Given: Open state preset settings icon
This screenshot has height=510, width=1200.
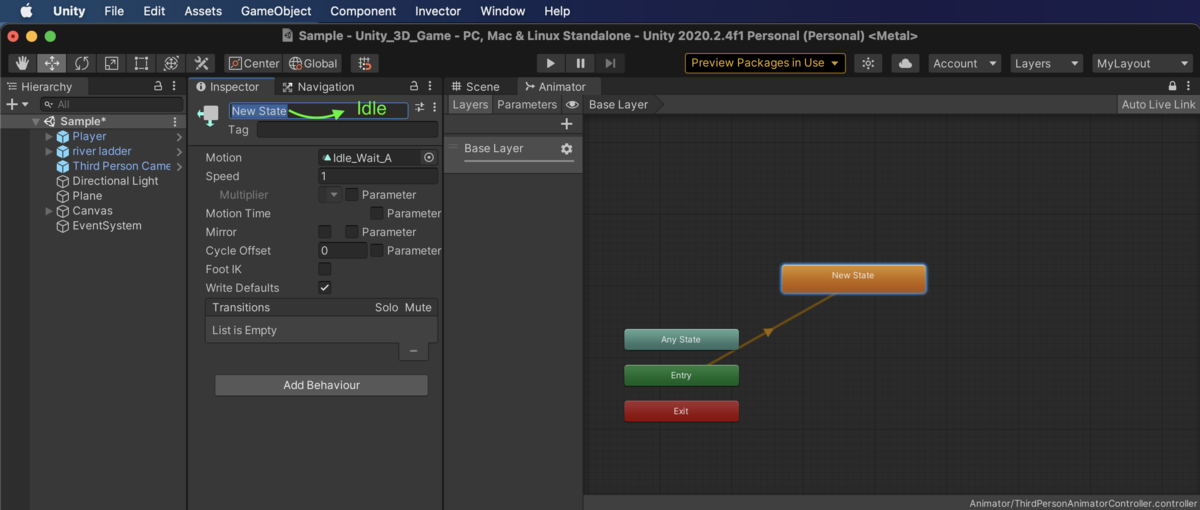Looking at the screenshot, I should tap(420, 108).
